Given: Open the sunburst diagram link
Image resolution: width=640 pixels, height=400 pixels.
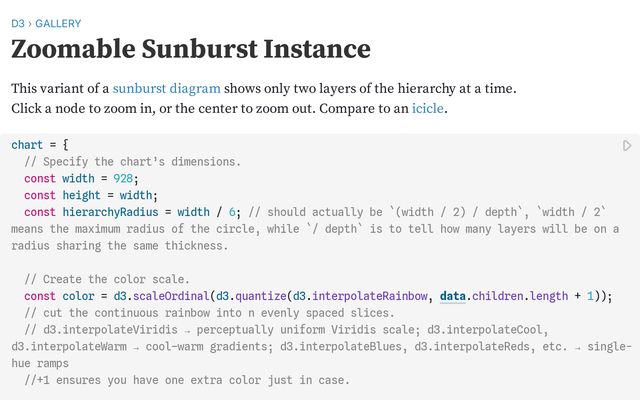Looking at the screenshot, I should click(166, 88).
